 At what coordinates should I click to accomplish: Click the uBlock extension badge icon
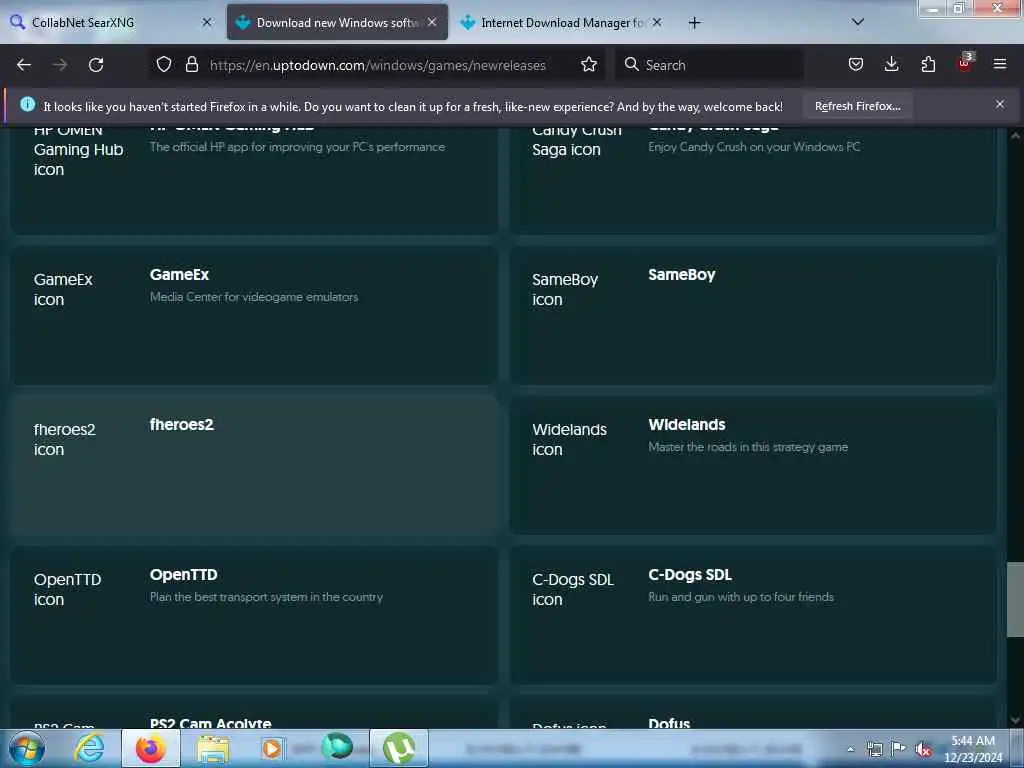tap(965, 63)
